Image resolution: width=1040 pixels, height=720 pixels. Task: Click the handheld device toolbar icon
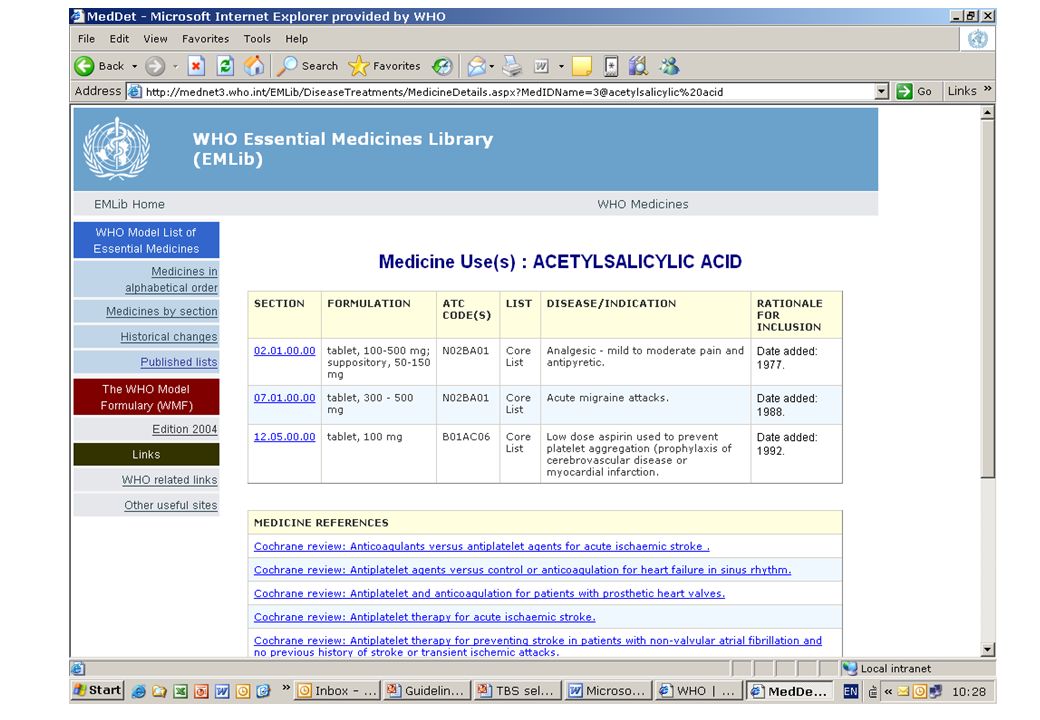click(611, 66)
